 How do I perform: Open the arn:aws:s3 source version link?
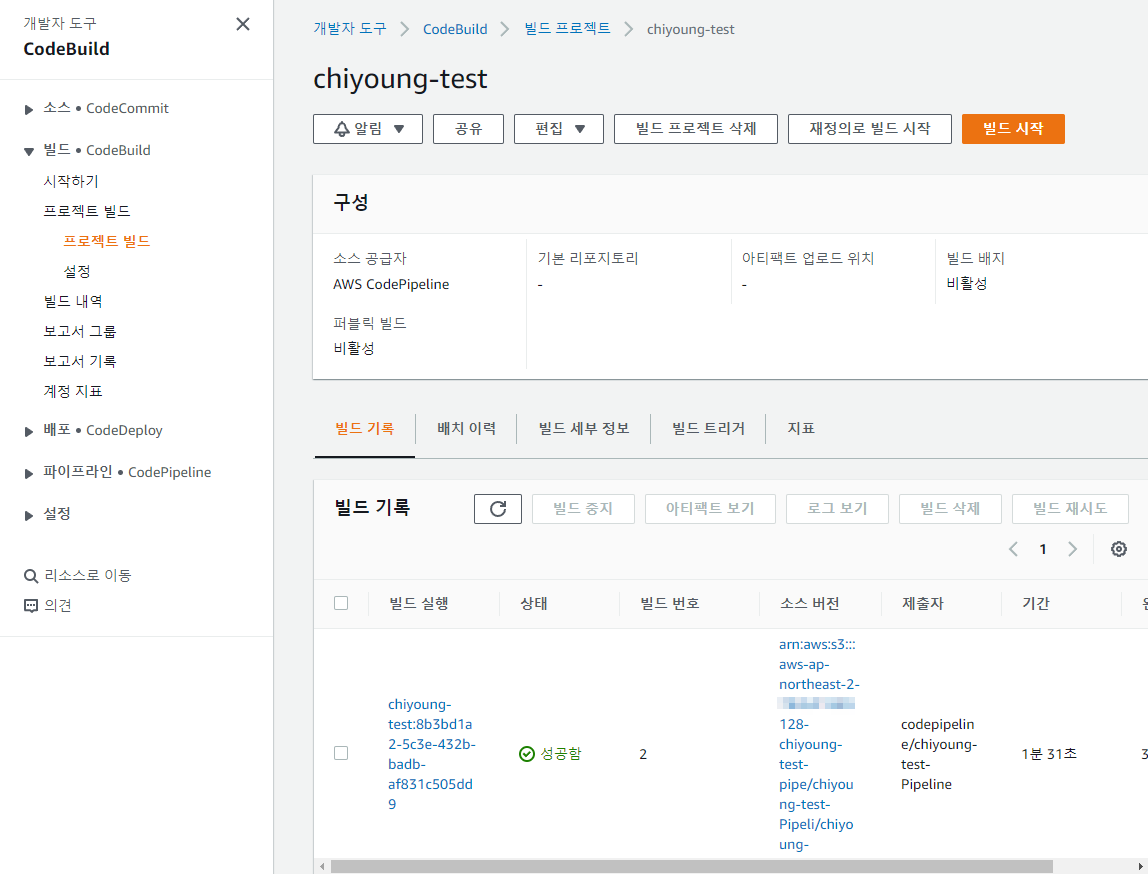(x=819, y=744)
